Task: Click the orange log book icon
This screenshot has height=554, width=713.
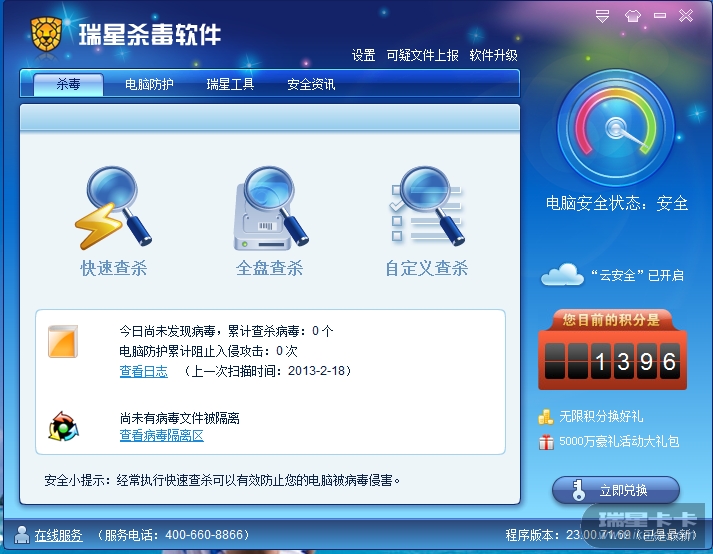Action: tap(63, 341)
